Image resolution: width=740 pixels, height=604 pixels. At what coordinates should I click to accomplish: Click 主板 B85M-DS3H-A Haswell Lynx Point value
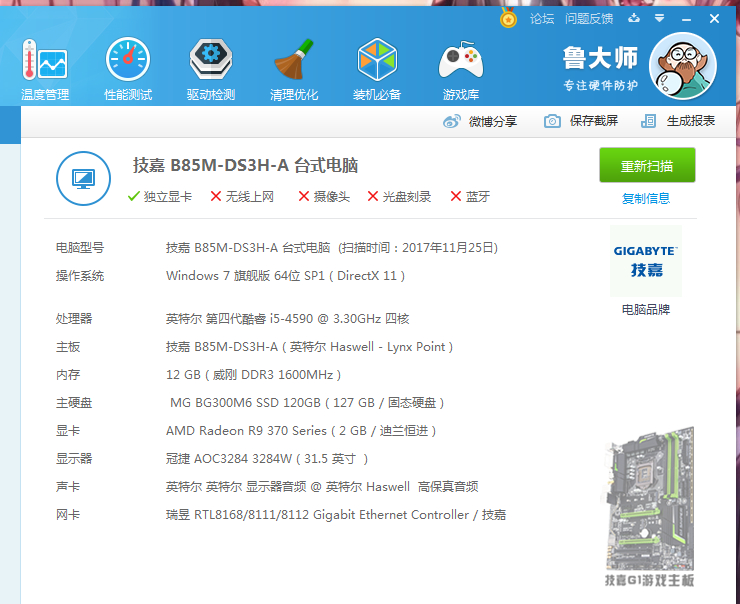(309, 347)
